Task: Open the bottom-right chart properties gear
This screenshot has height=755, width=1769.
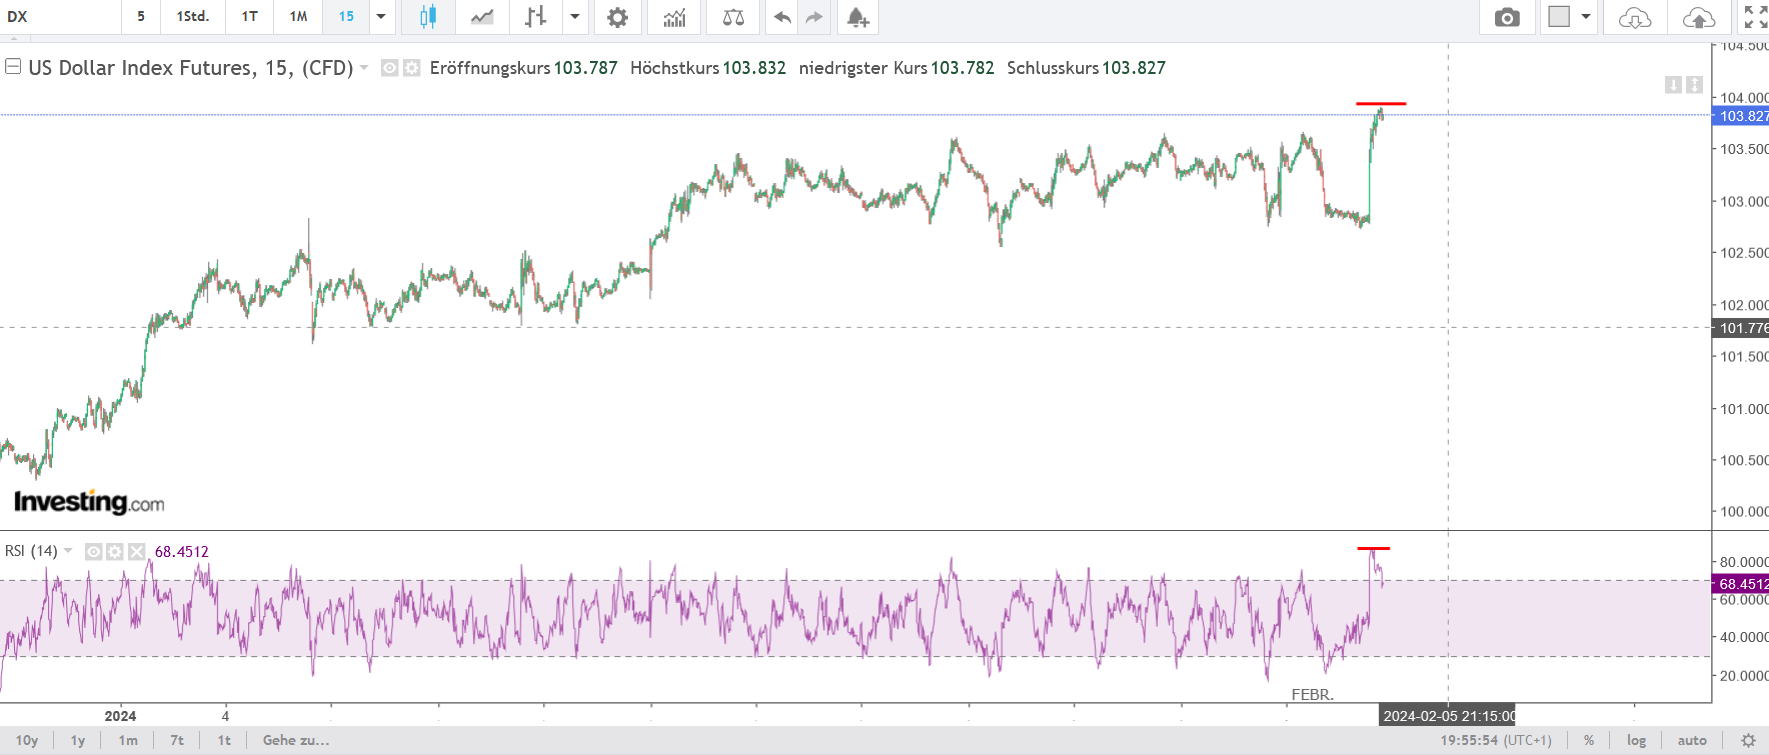Action: 1748,741
